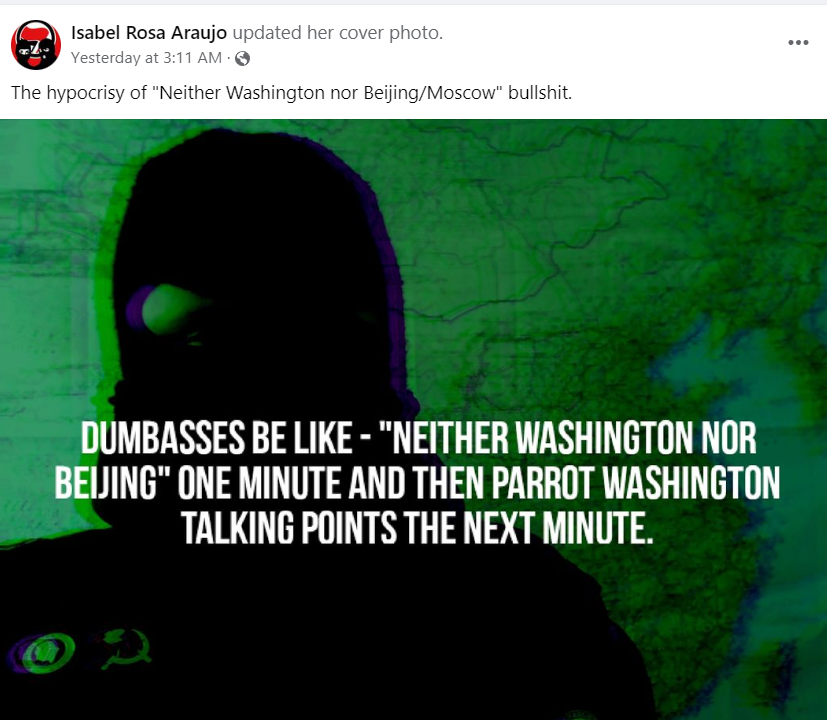Click the word 'Washington' in the post caption
Screen dimensions: 827x720
pyautogui.click(x=276, y=93)
